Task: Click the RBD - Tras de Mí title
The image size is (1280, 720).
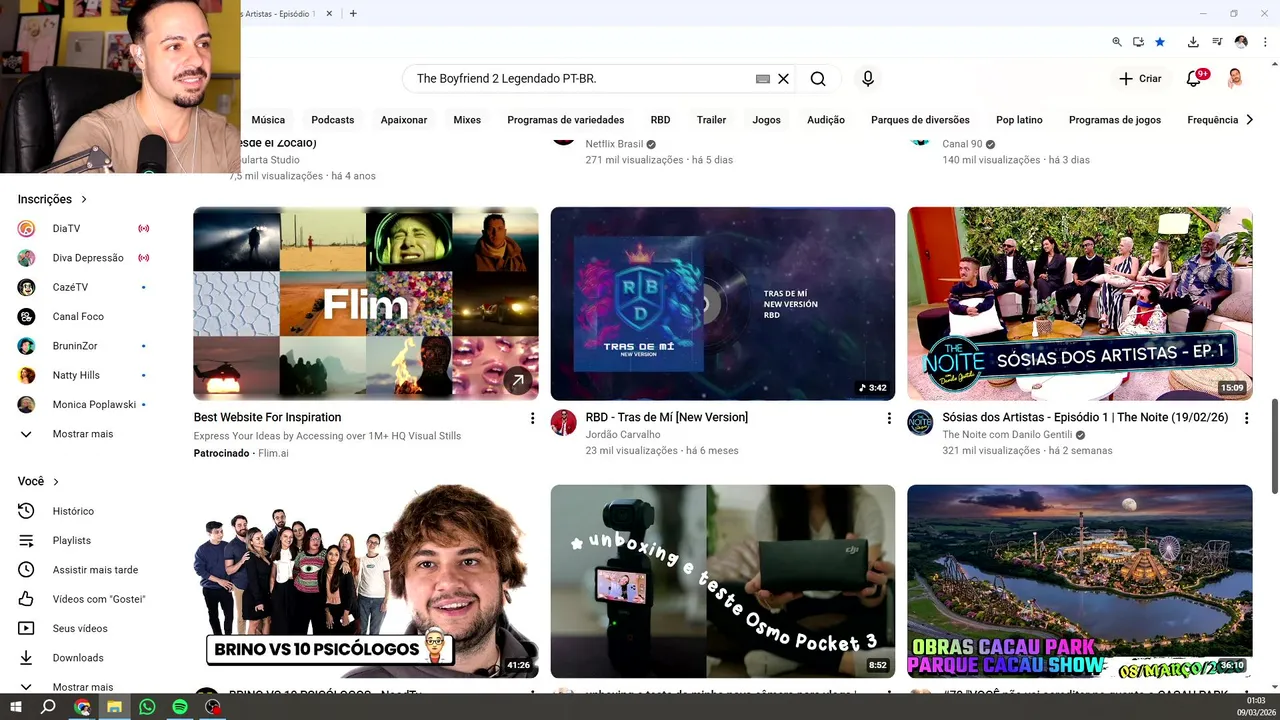Action: pos(667,417)
